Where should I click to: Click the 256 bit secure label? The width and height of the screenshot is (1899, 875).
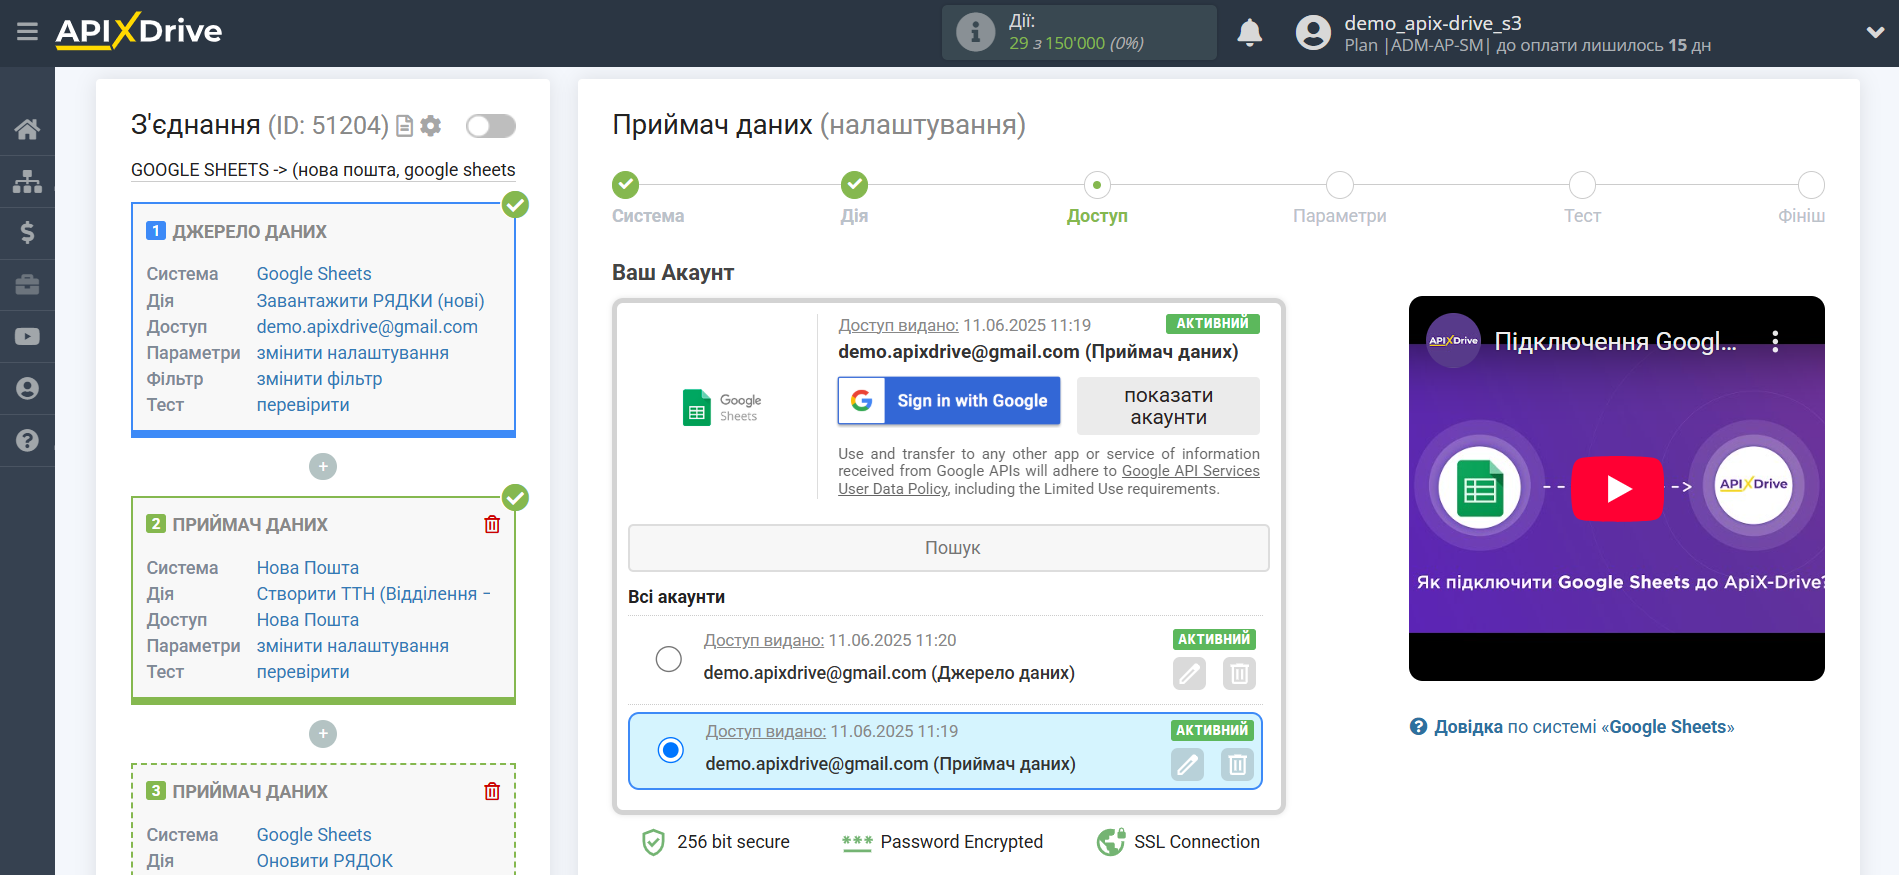click(x=733, y=842)
